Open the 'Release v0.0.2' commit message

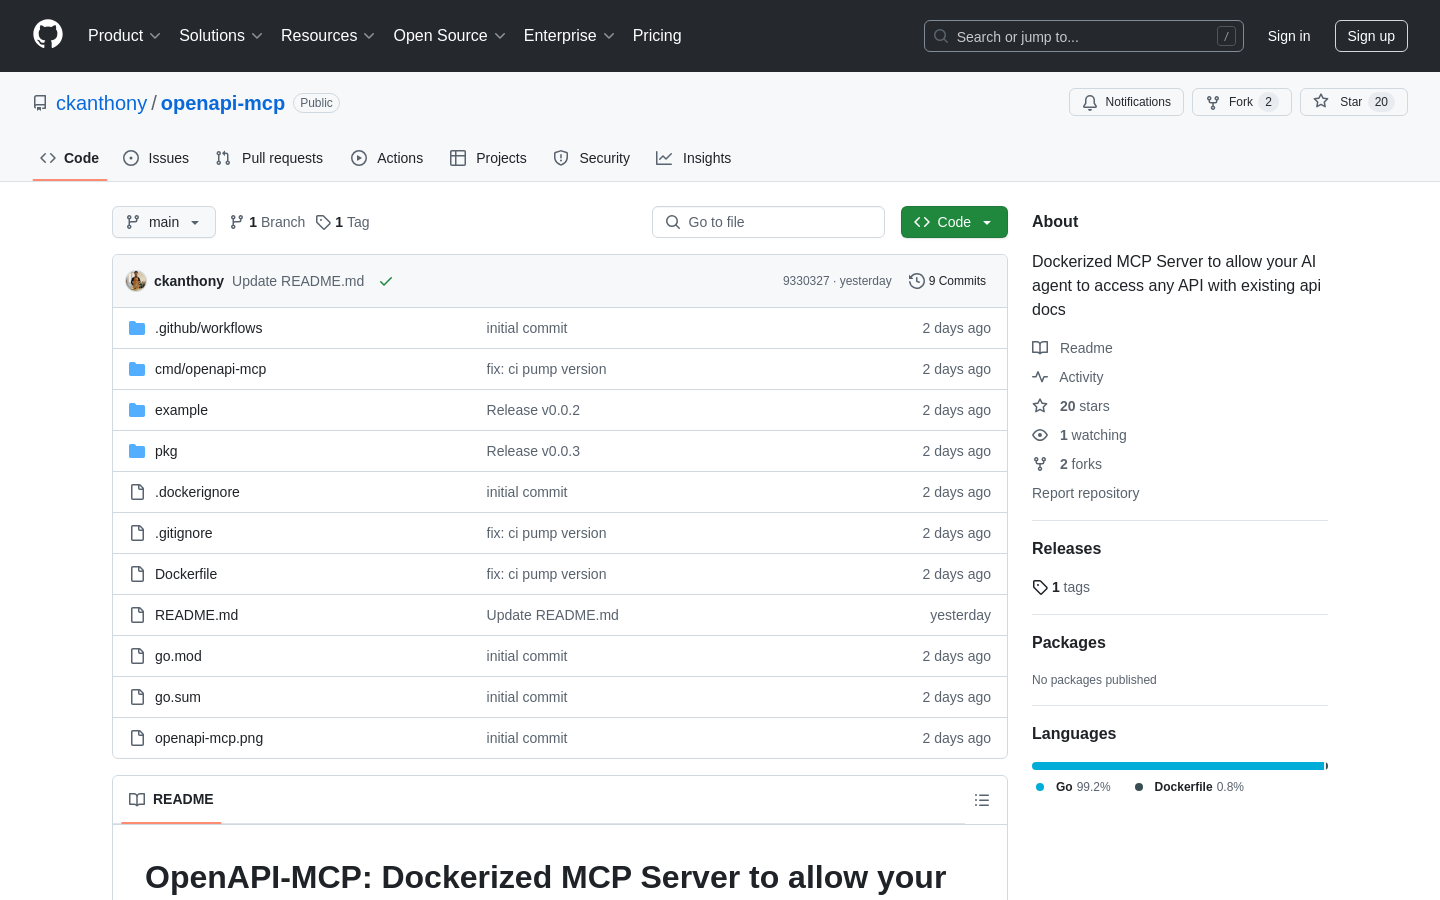(x=533, y=410)
